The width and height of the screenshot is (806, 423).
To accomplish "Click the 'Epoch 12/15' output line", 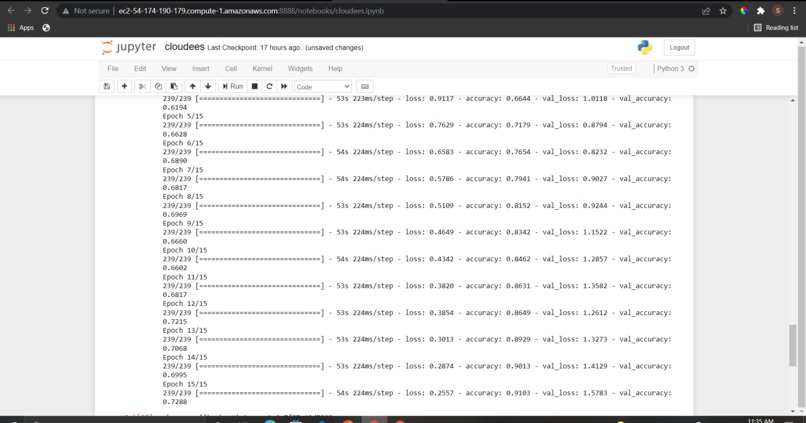I will tap(185, 304).
